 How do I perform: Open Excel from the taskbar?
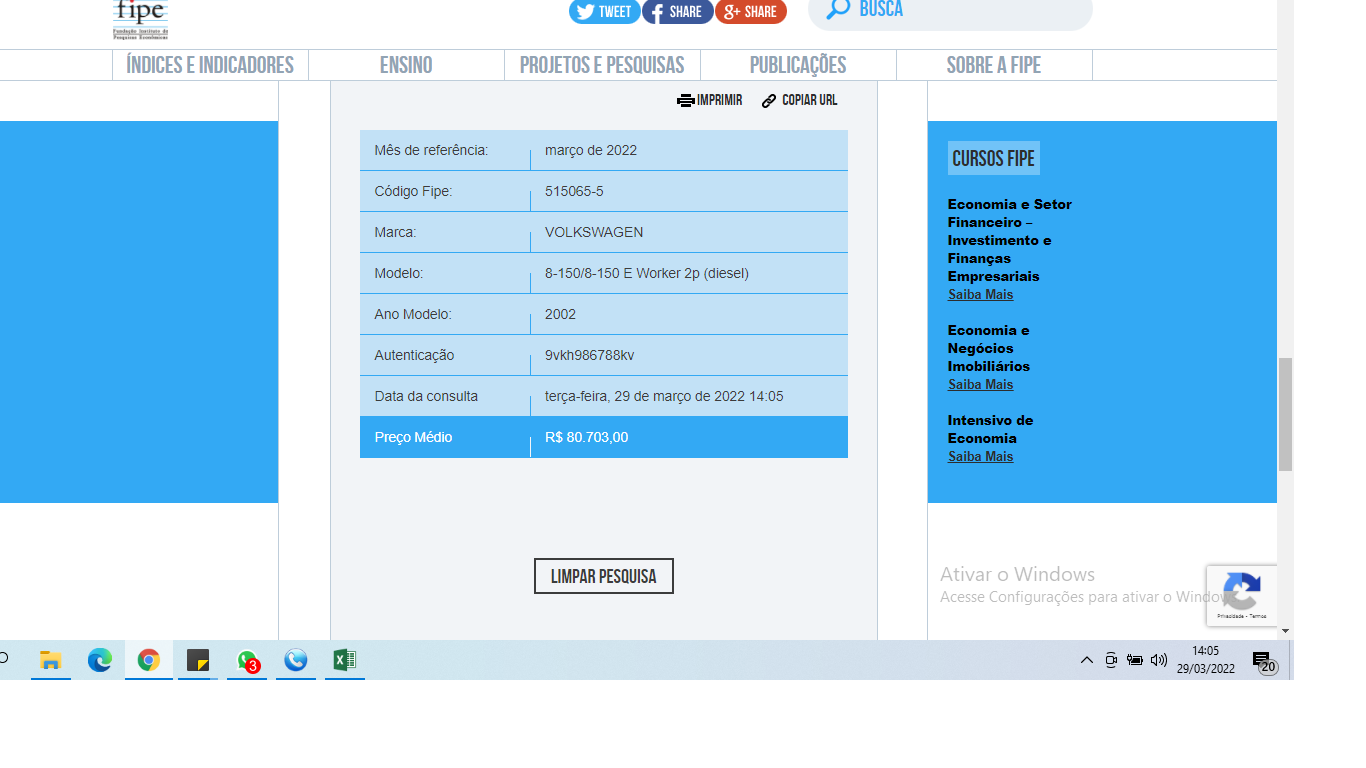click(344, 660)
